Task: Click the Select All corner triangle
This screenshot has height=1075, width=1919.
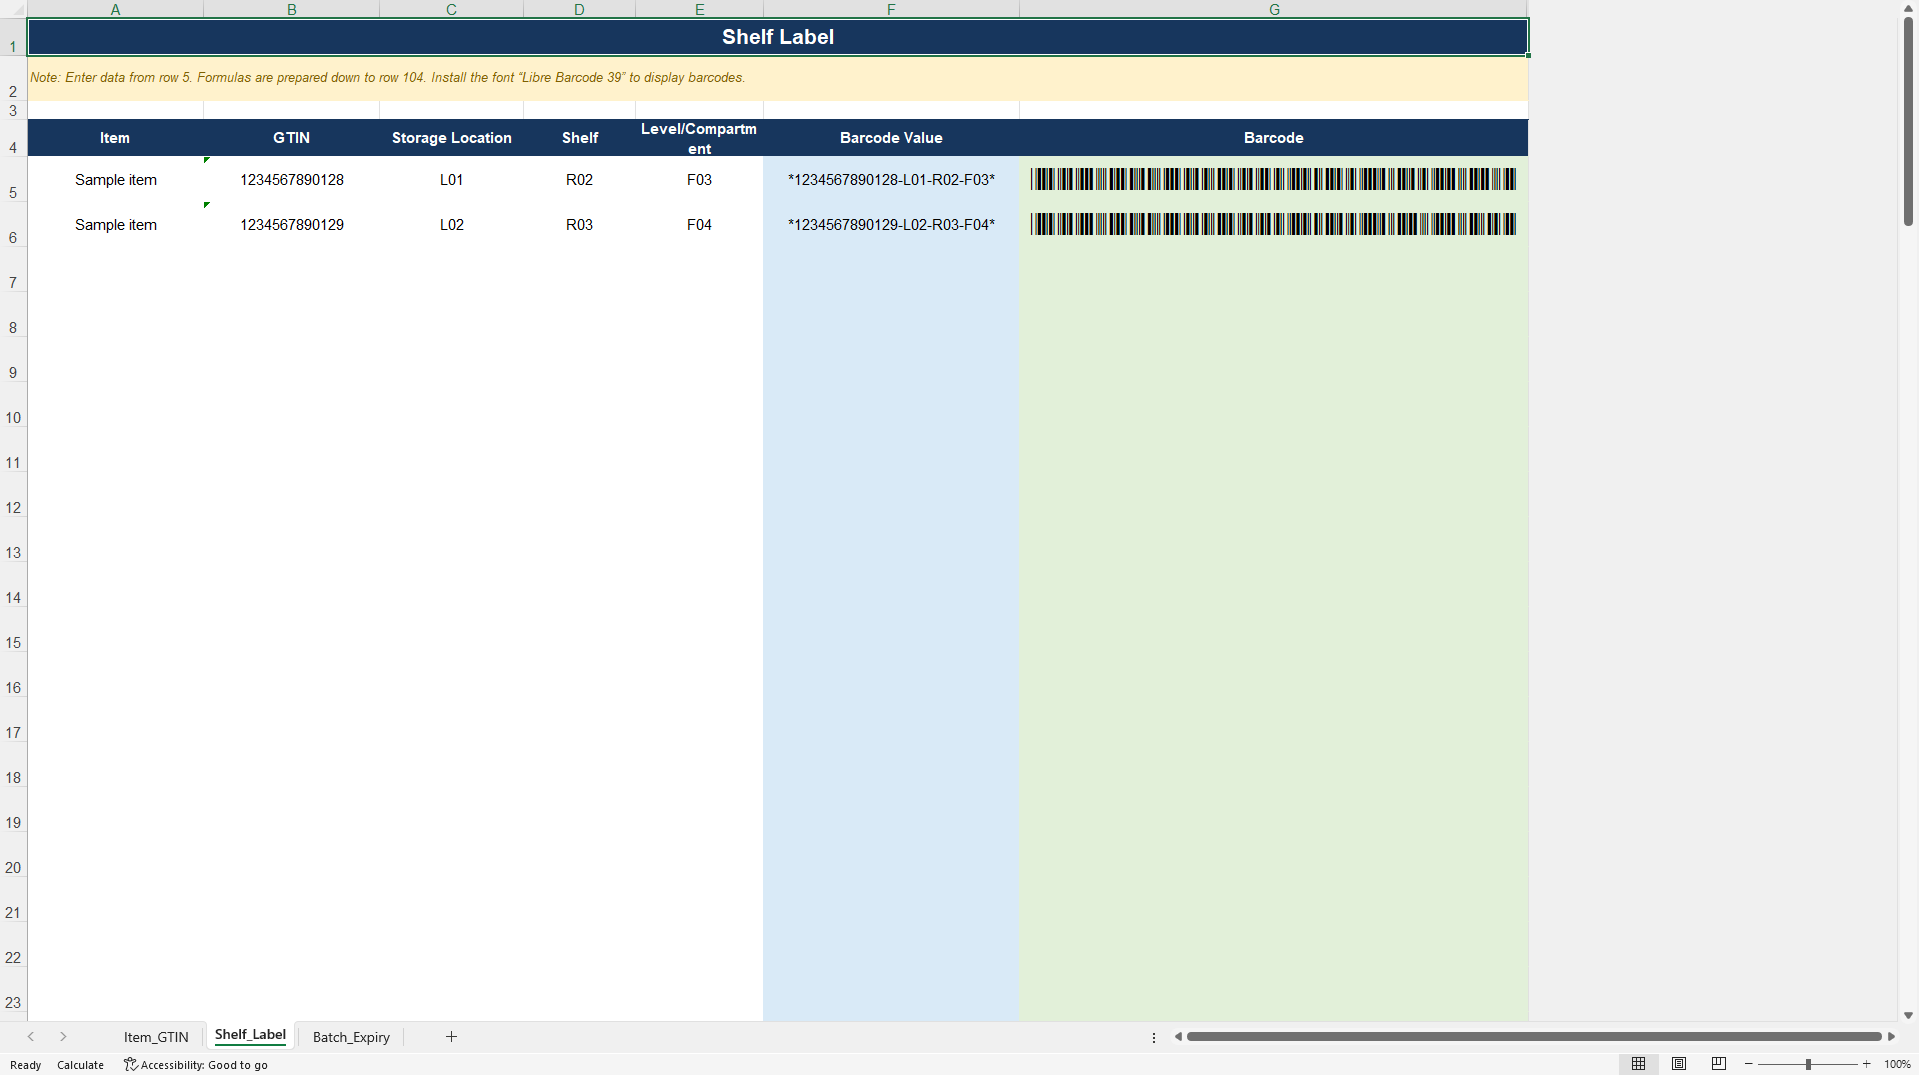Action: pos(14,9)
